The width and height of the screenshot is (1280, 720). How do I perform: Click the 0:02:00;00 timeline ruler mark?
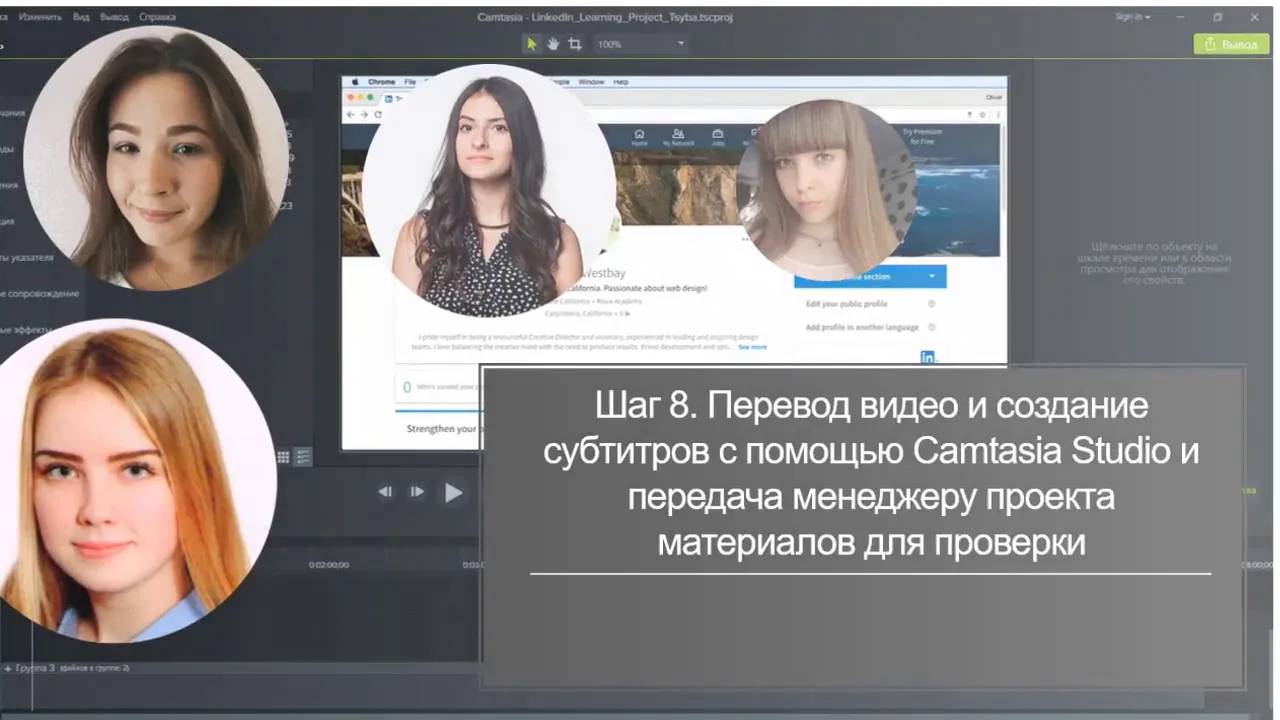pos(329,565)
